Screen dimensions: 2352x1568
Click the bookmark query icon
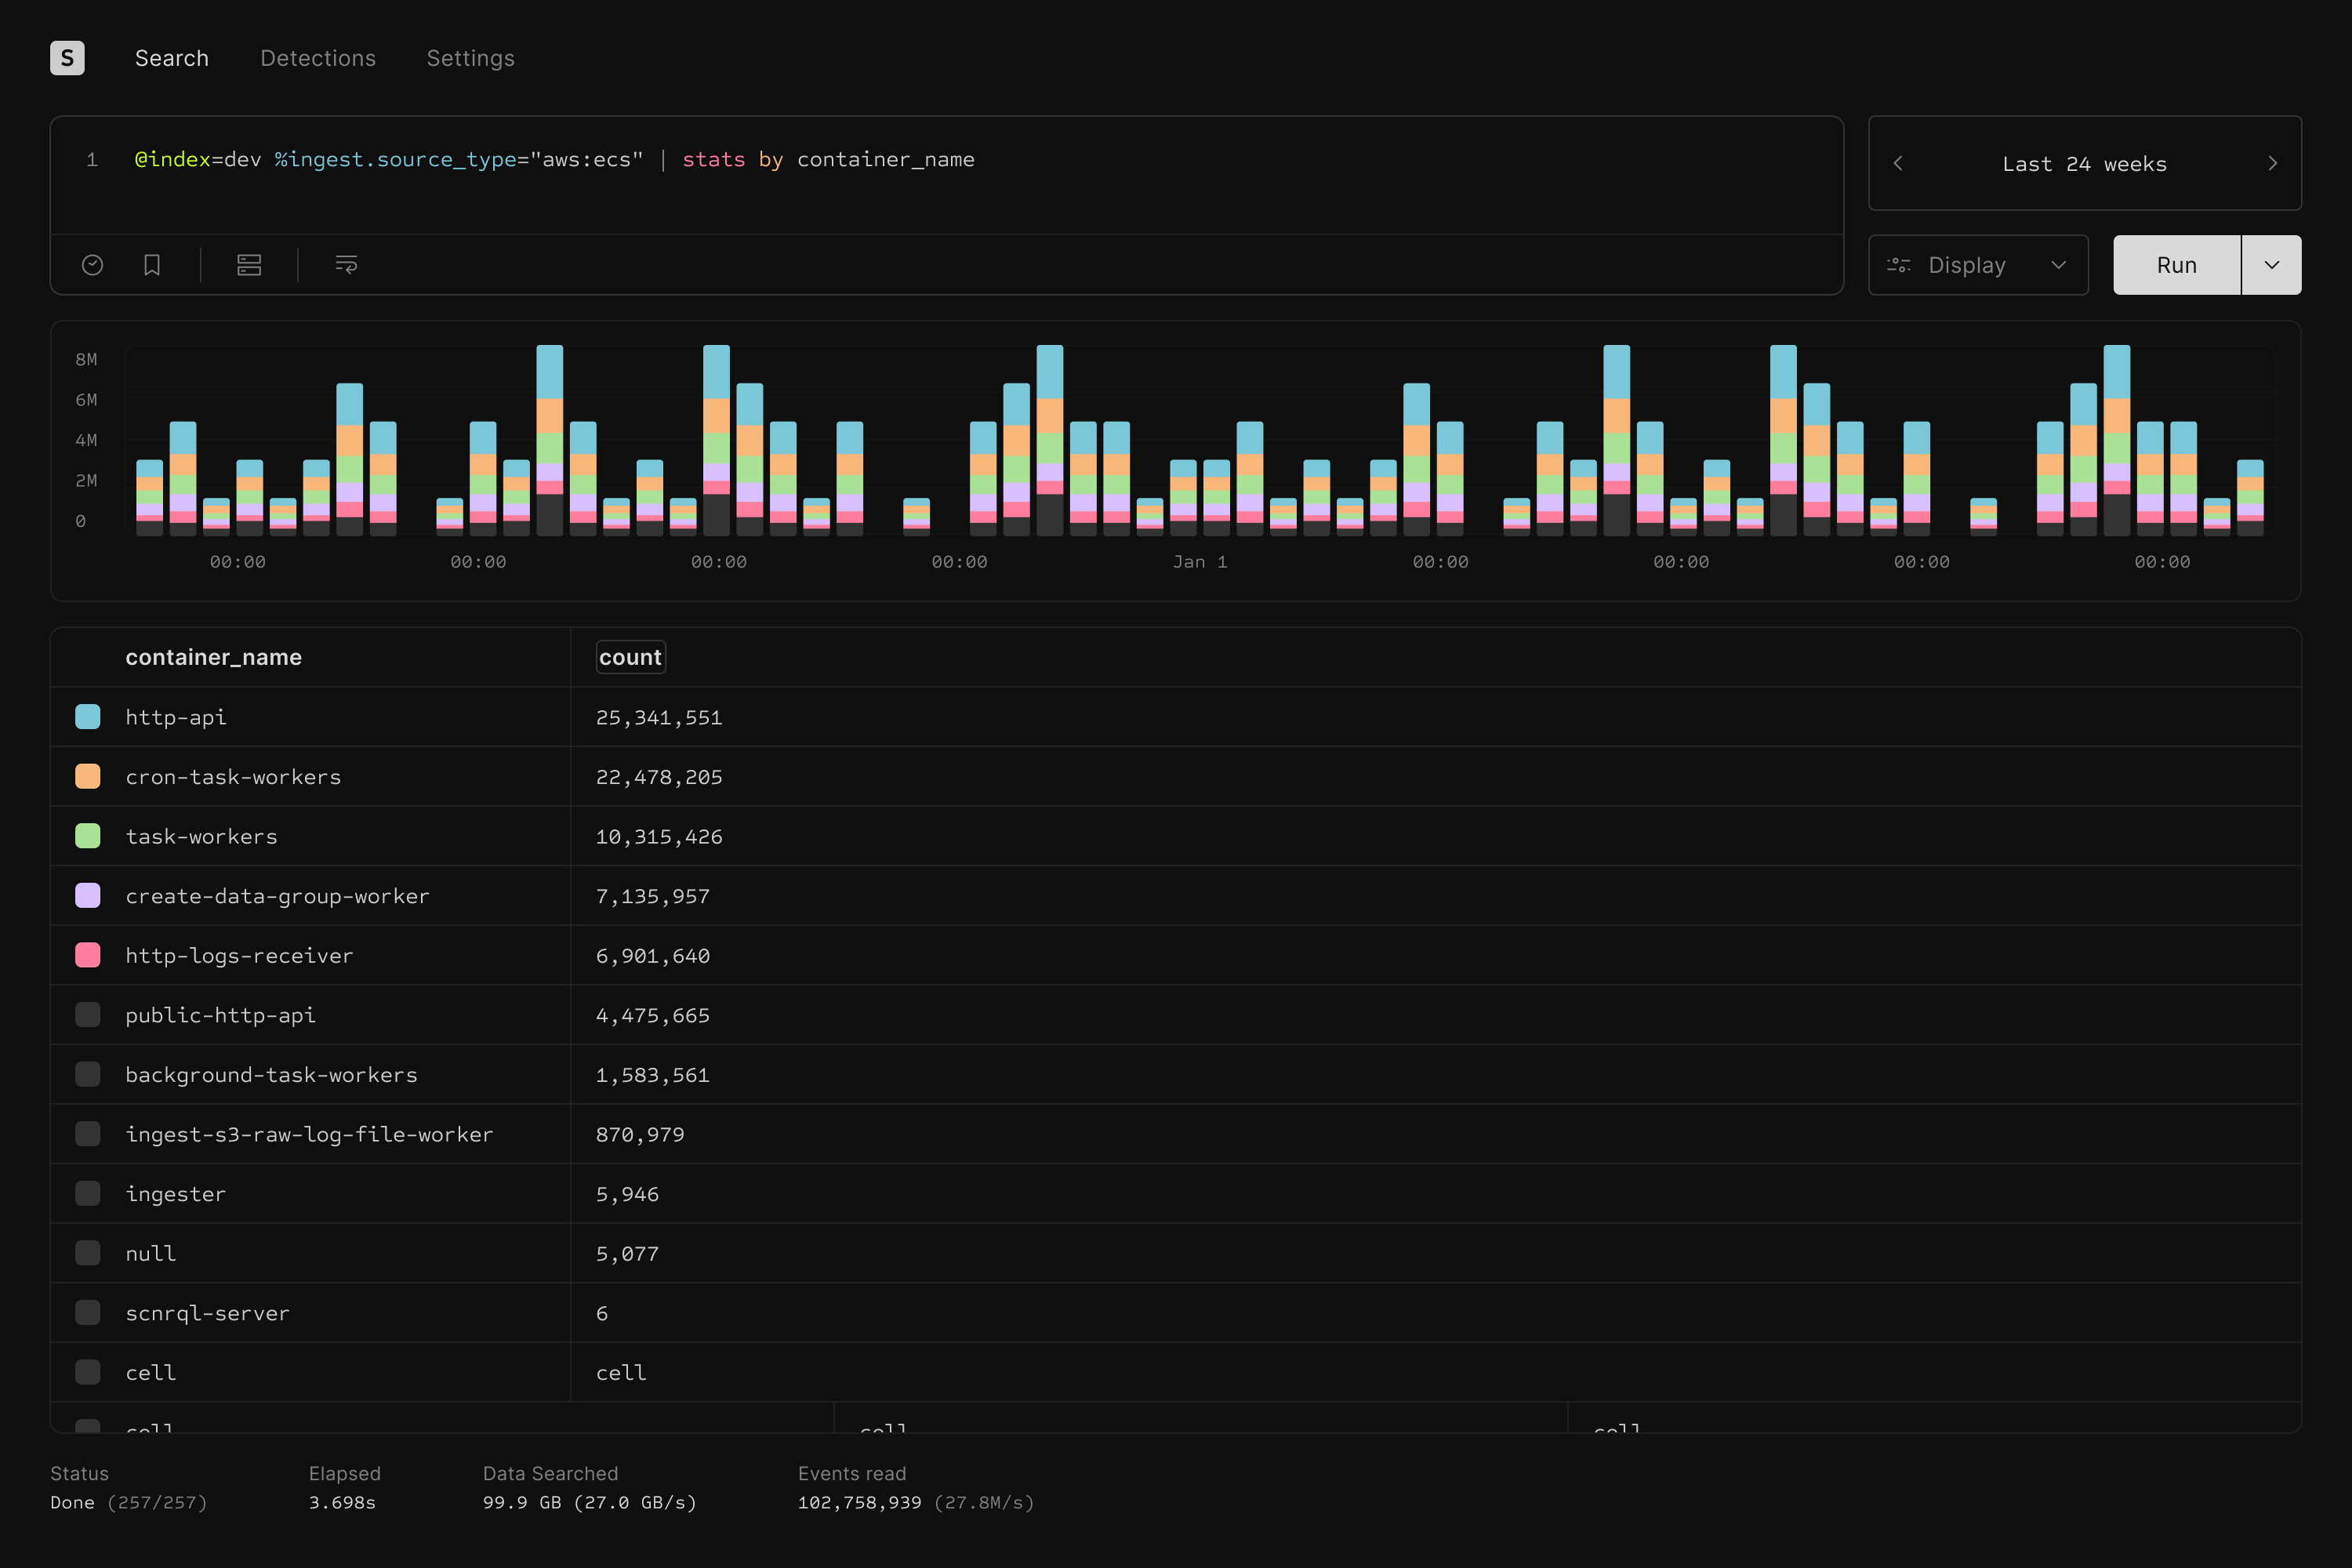152,265
